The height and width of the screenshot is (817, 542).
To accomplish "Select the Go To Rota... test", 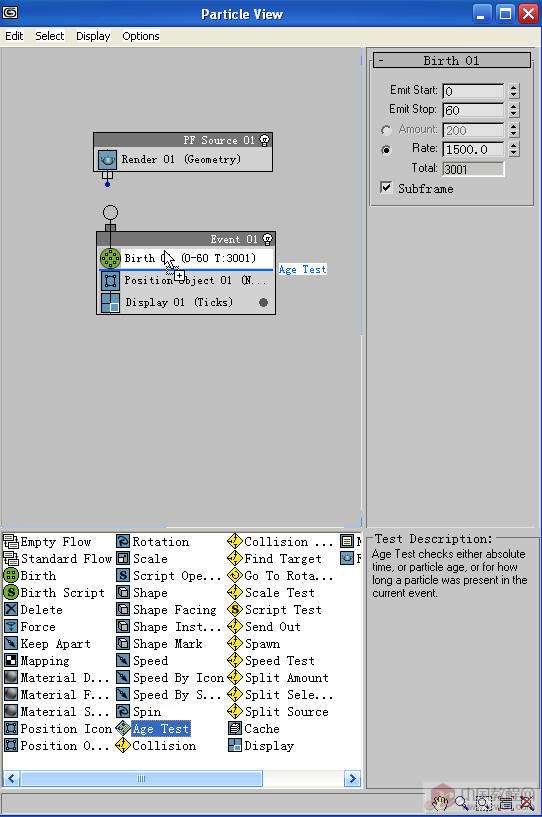I will click(280, 576).
